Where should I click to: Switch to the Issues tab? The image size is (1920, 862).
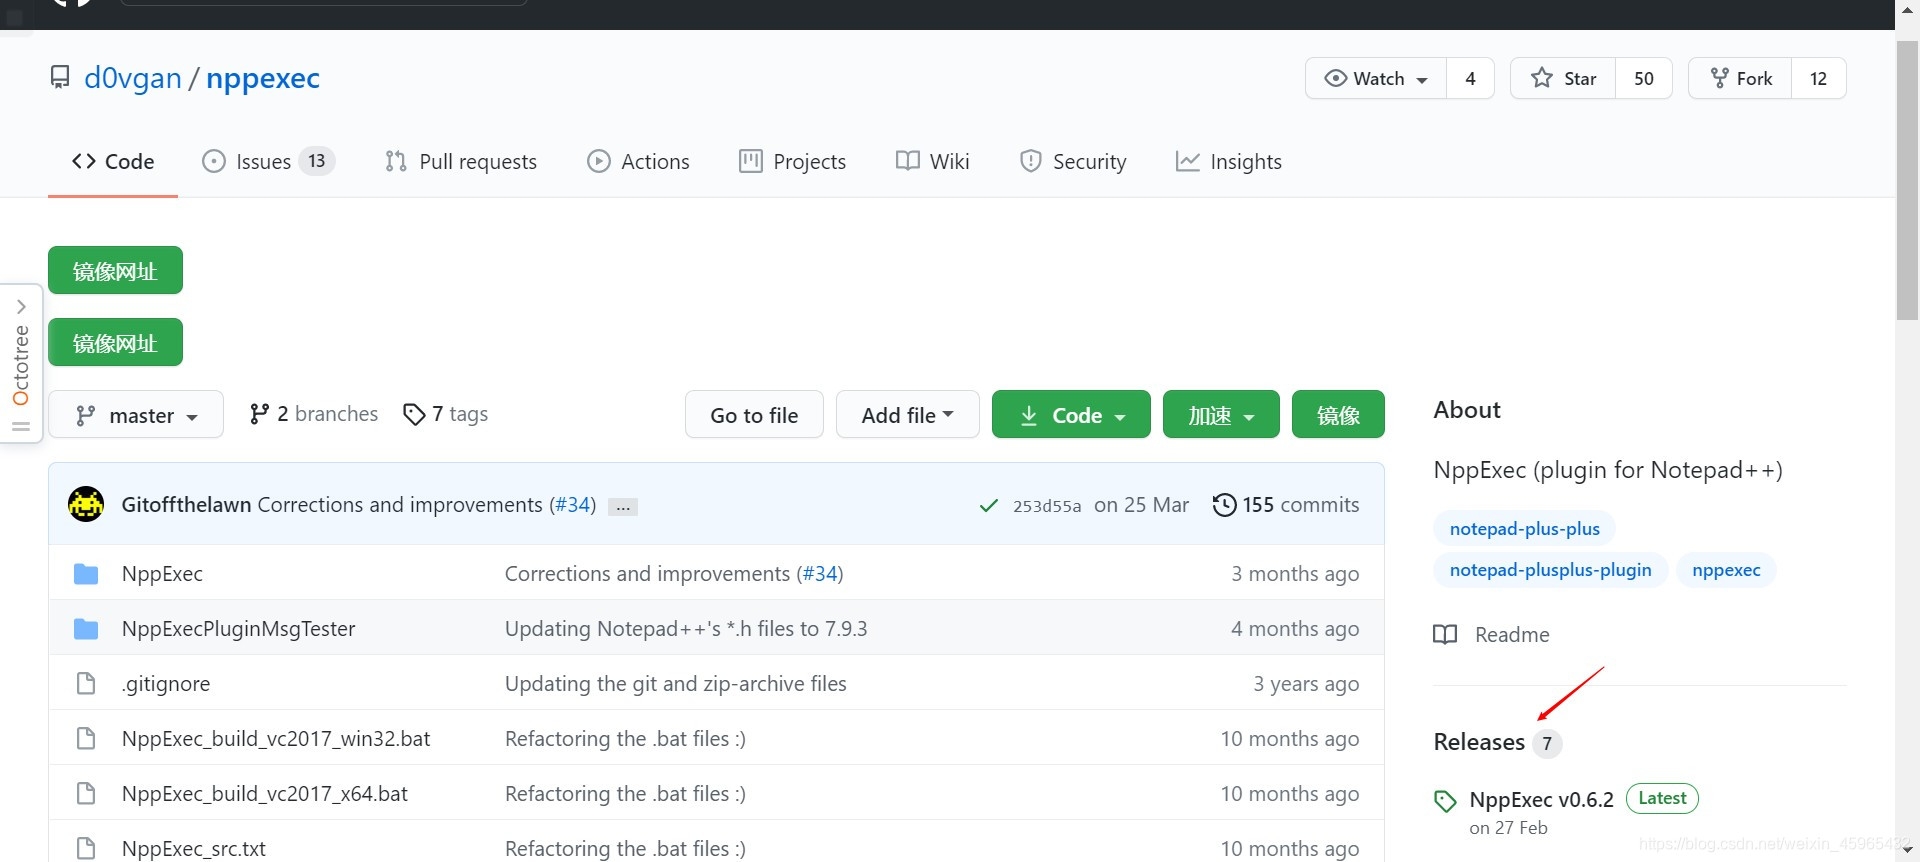click(268, 161)
